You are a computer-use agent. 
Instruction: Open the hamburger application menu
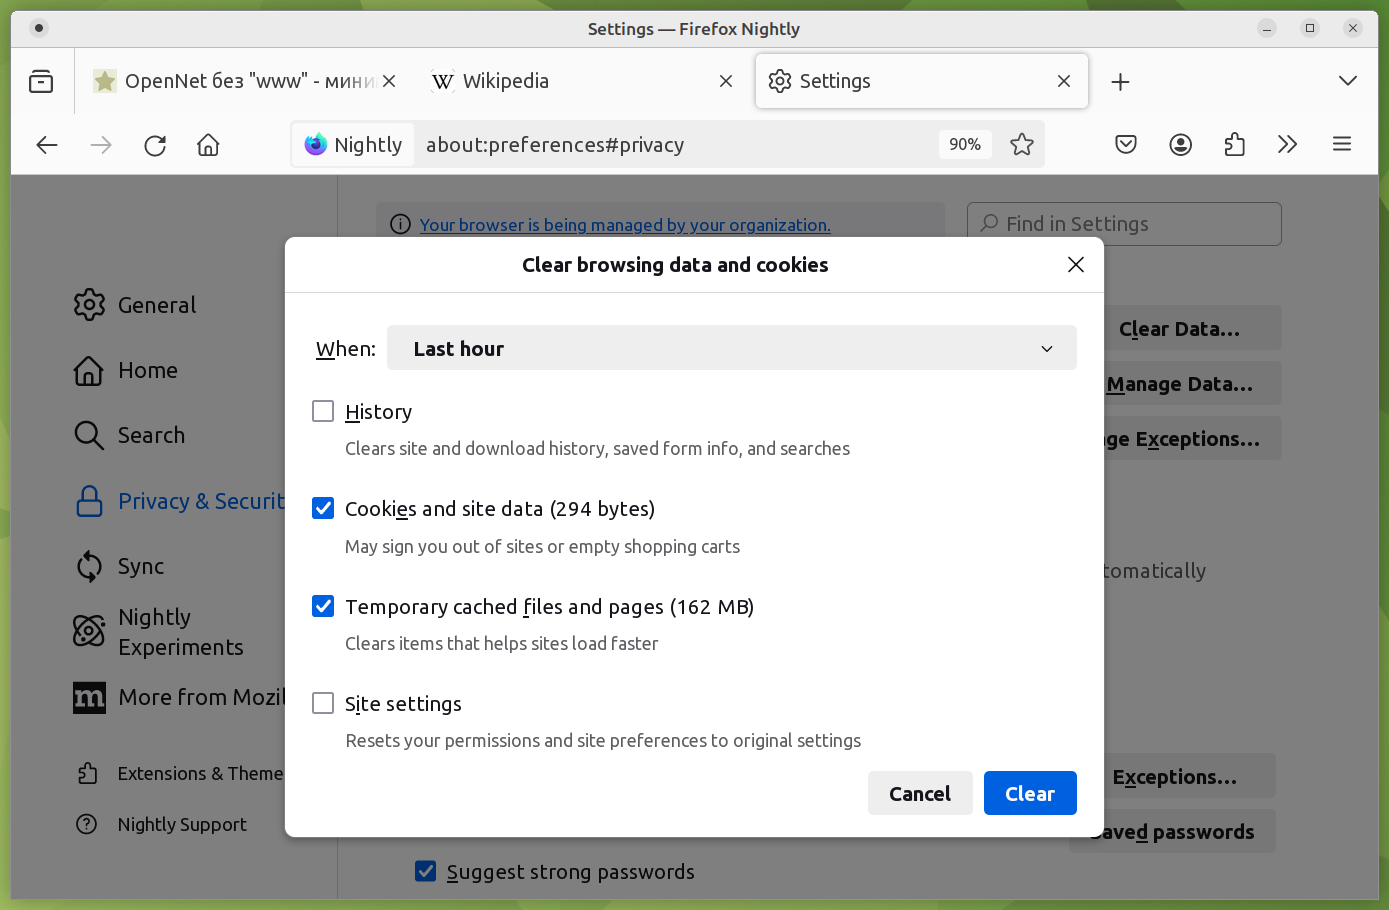(1342, 145)
